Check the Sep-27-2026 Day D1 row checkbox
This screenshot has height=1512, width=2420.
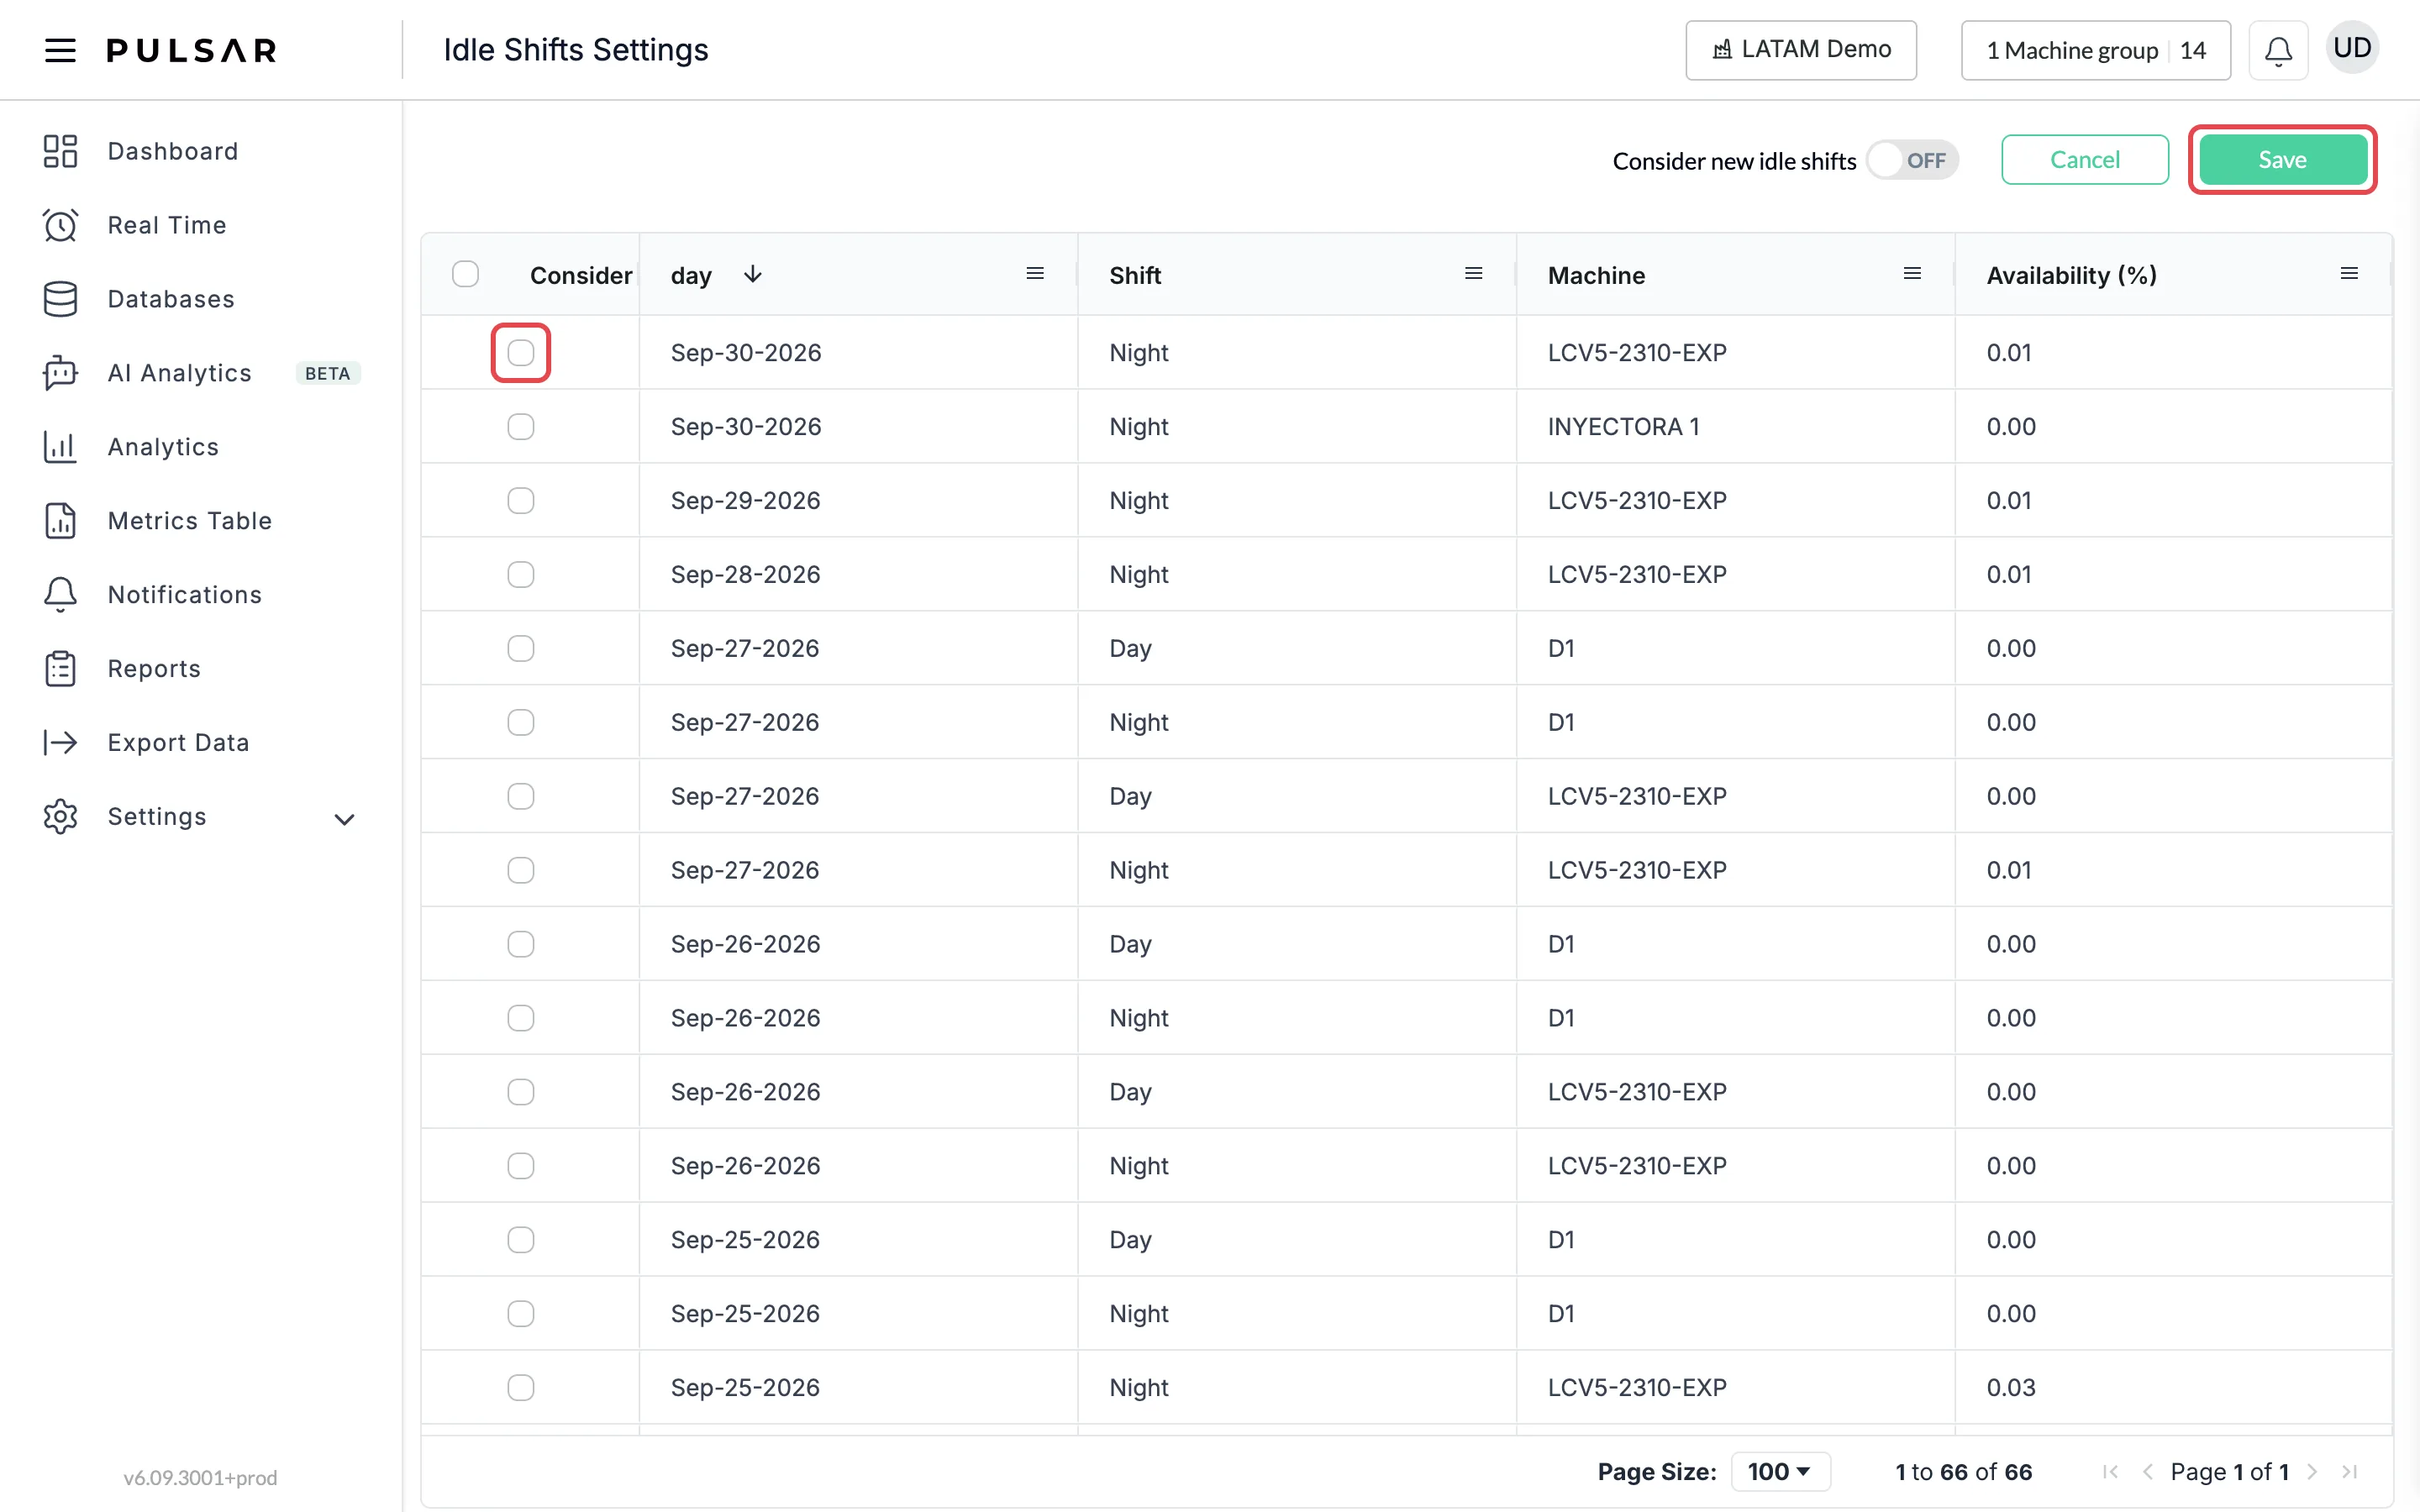click(x=521, y=649)
